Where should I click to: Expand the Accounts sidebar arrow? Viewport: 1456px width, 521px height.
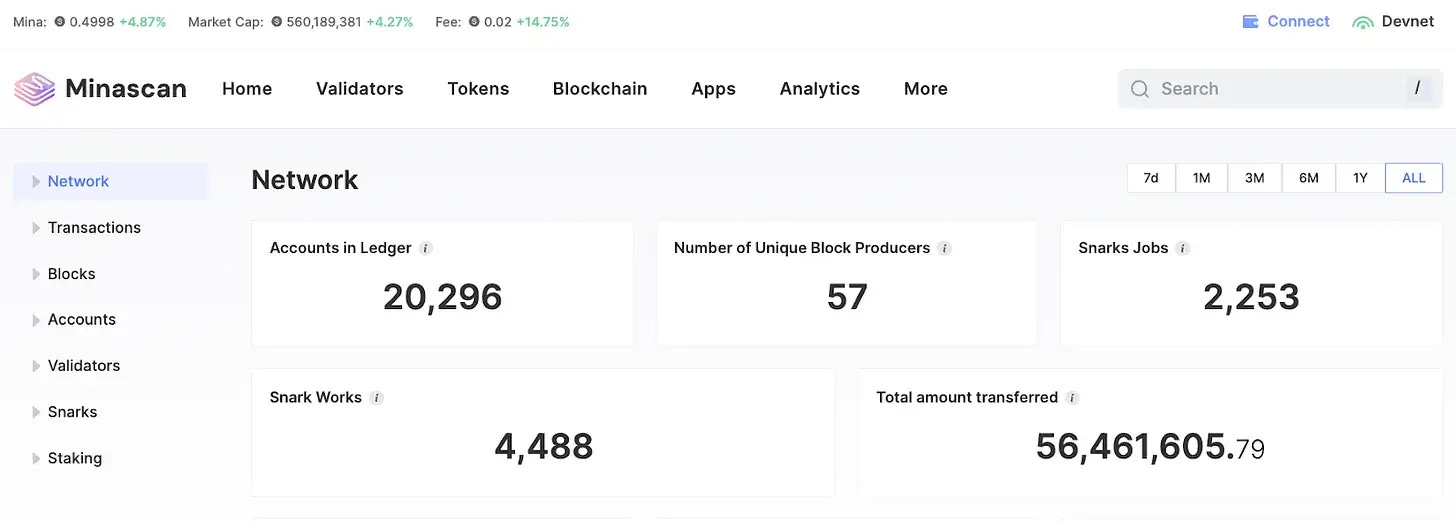point(36,320)
